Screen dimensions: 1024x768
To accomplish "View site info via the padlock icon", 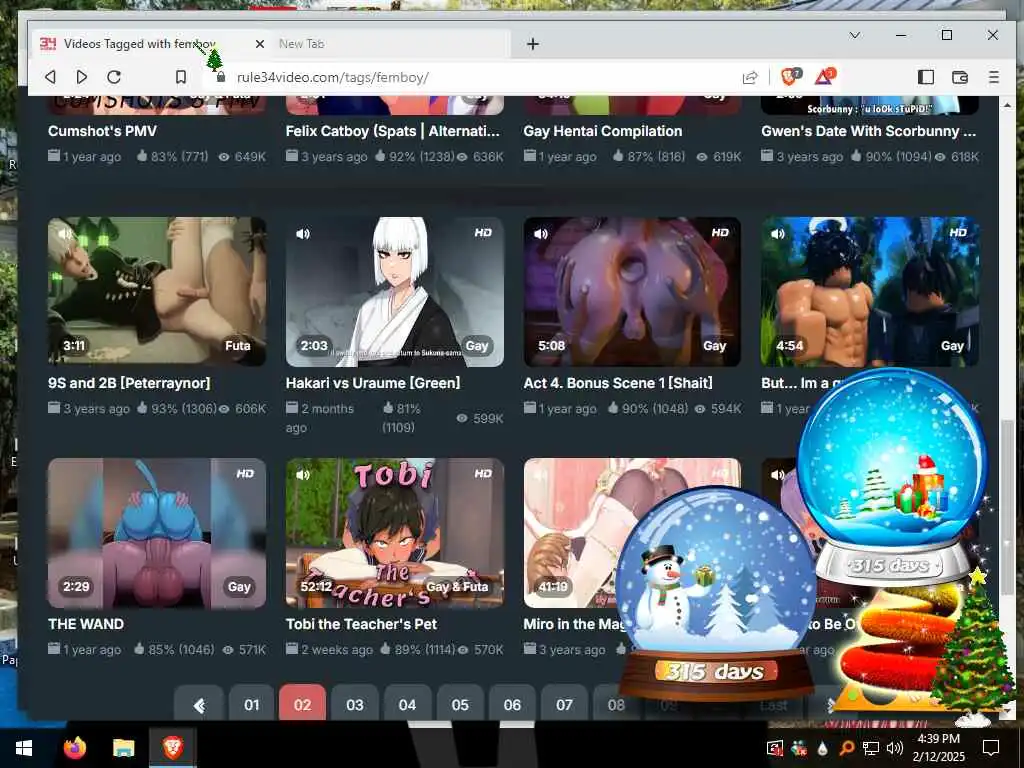I will pos(221,77).
